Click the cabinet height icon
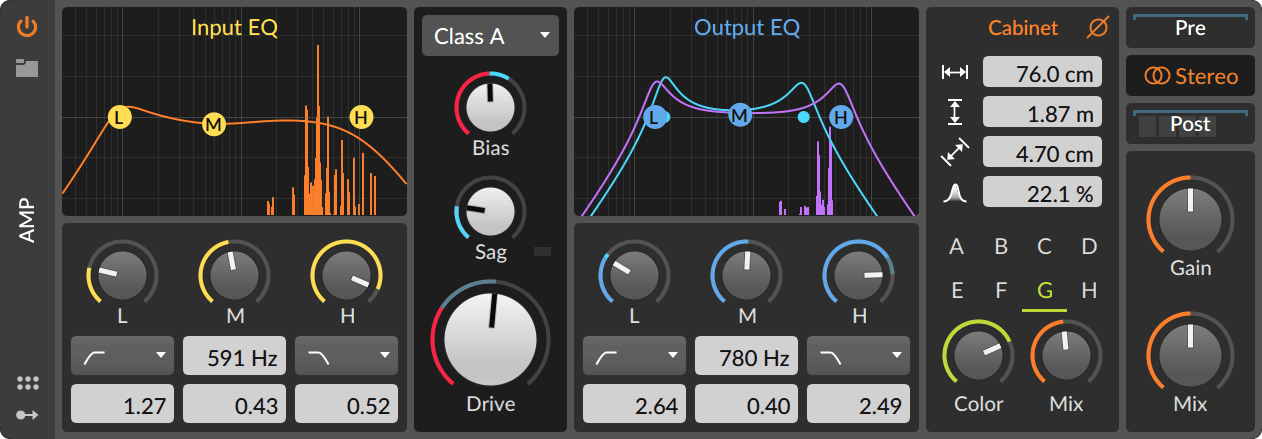 (x=955, y=112)
